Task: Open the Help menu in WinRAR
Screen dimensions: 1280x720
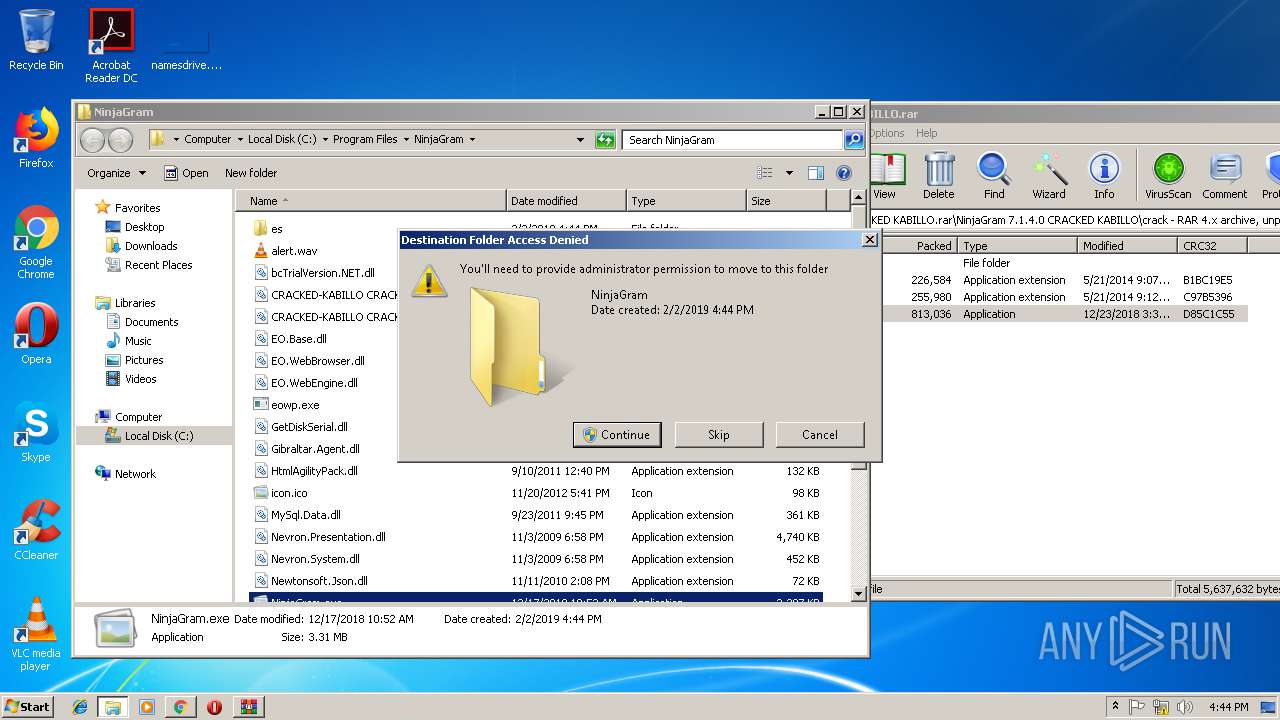Action: pos(927,133)
